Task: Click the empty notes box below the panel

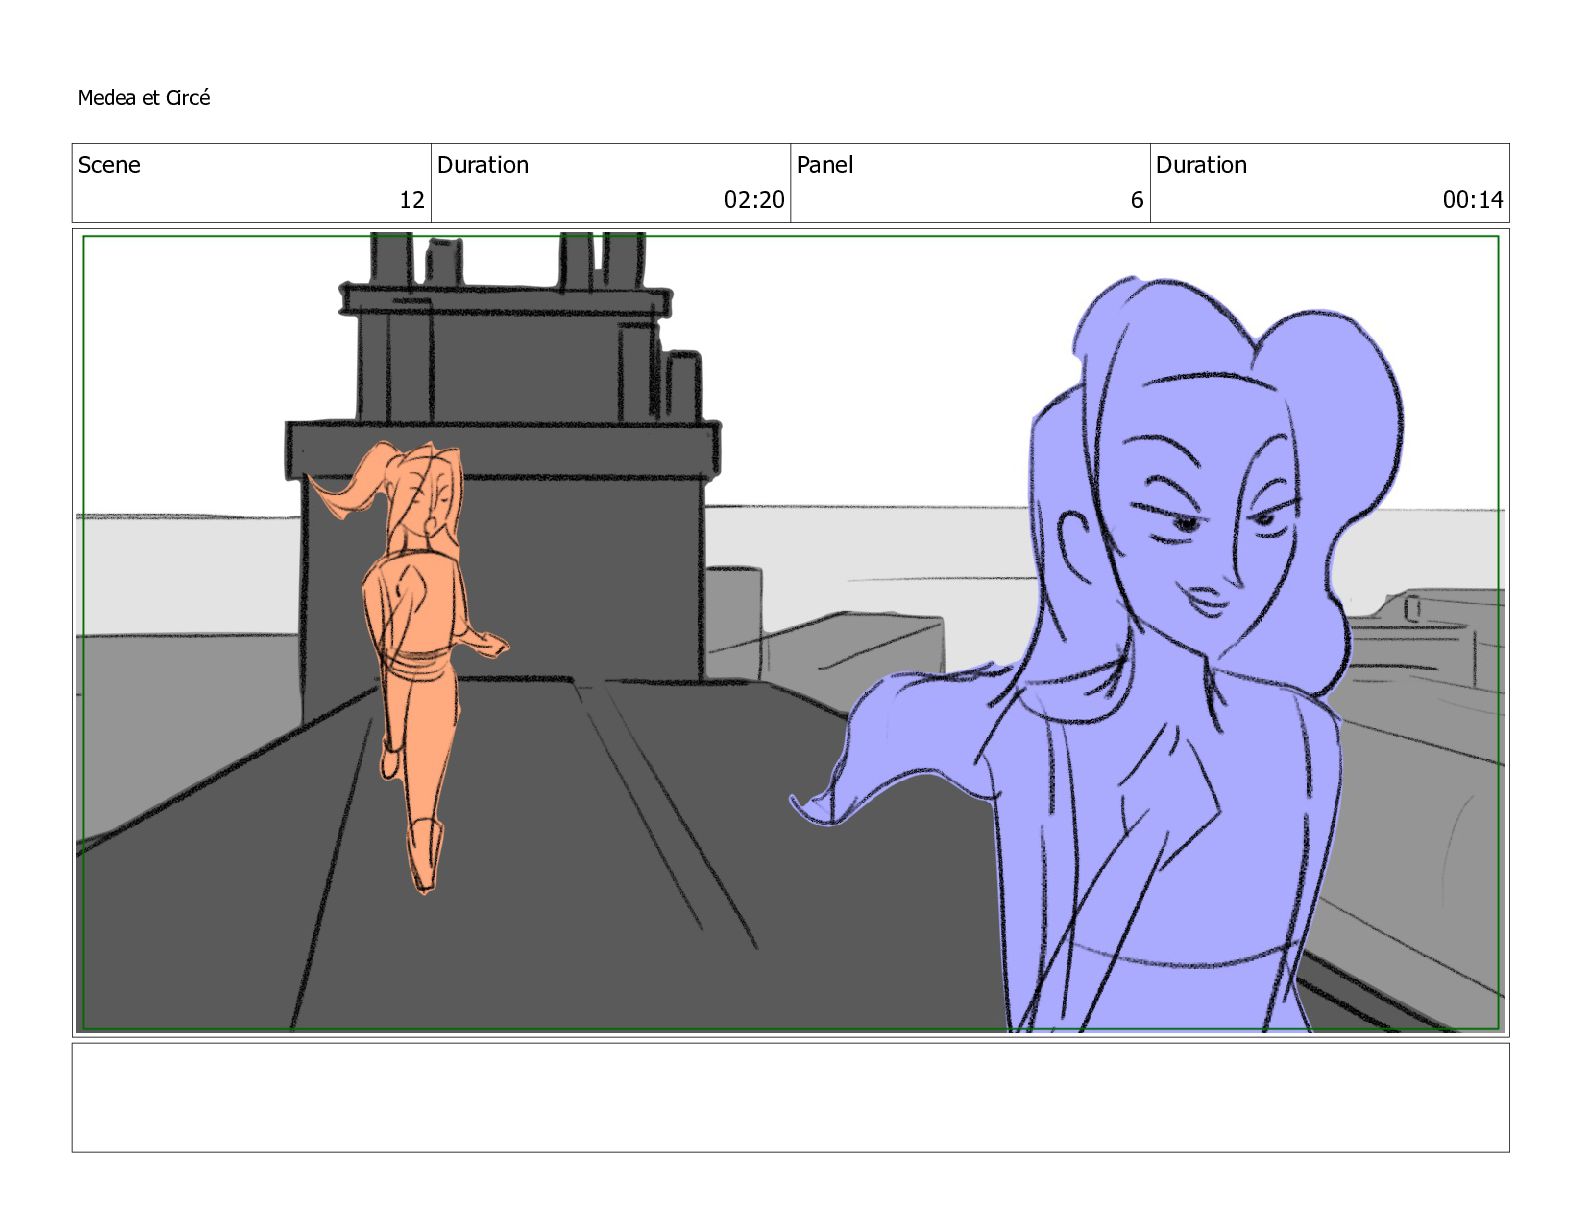Action: [790, 1098]
